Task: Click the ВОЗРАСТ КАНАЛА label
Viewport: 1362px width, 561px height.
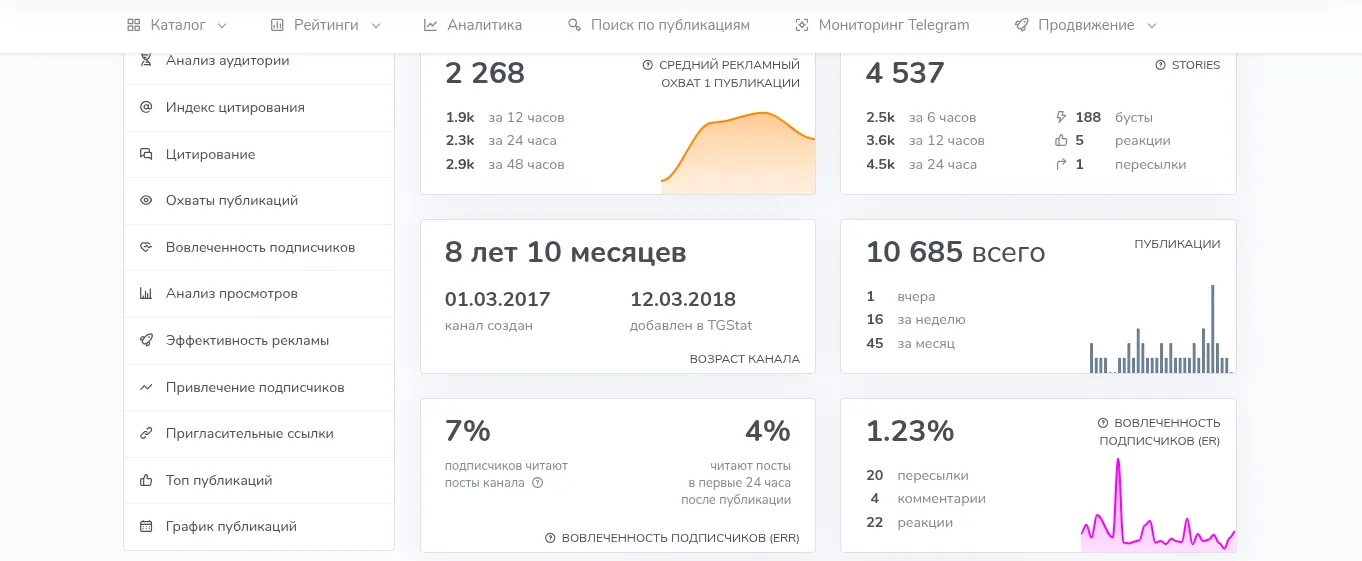Action: 745,359
